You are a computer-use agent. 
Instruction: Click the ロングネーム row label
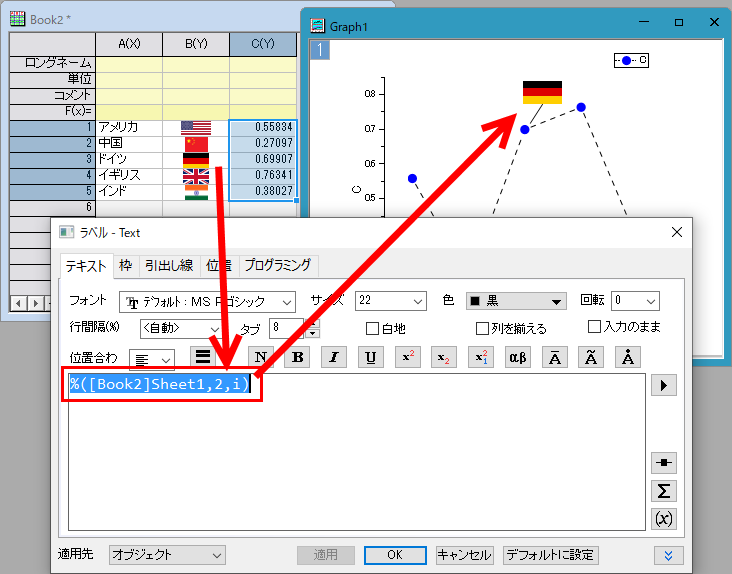tap(52, 64)
